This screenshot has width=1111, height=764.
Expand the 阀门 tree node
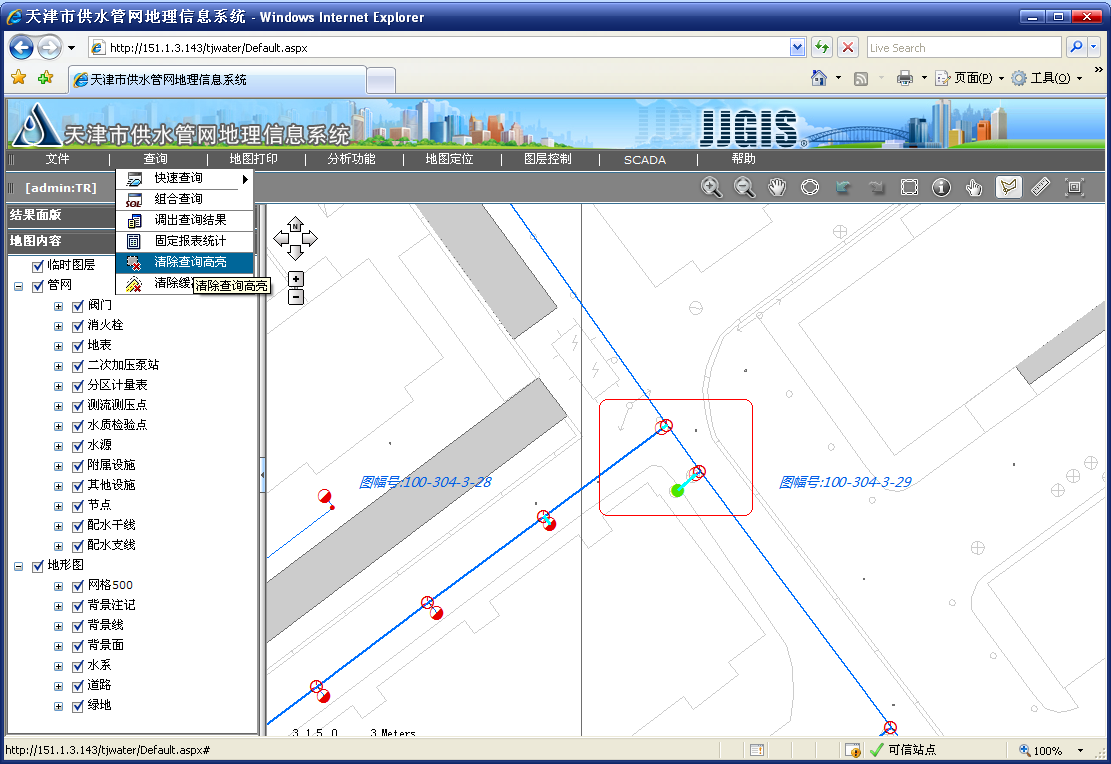(59, 305)
